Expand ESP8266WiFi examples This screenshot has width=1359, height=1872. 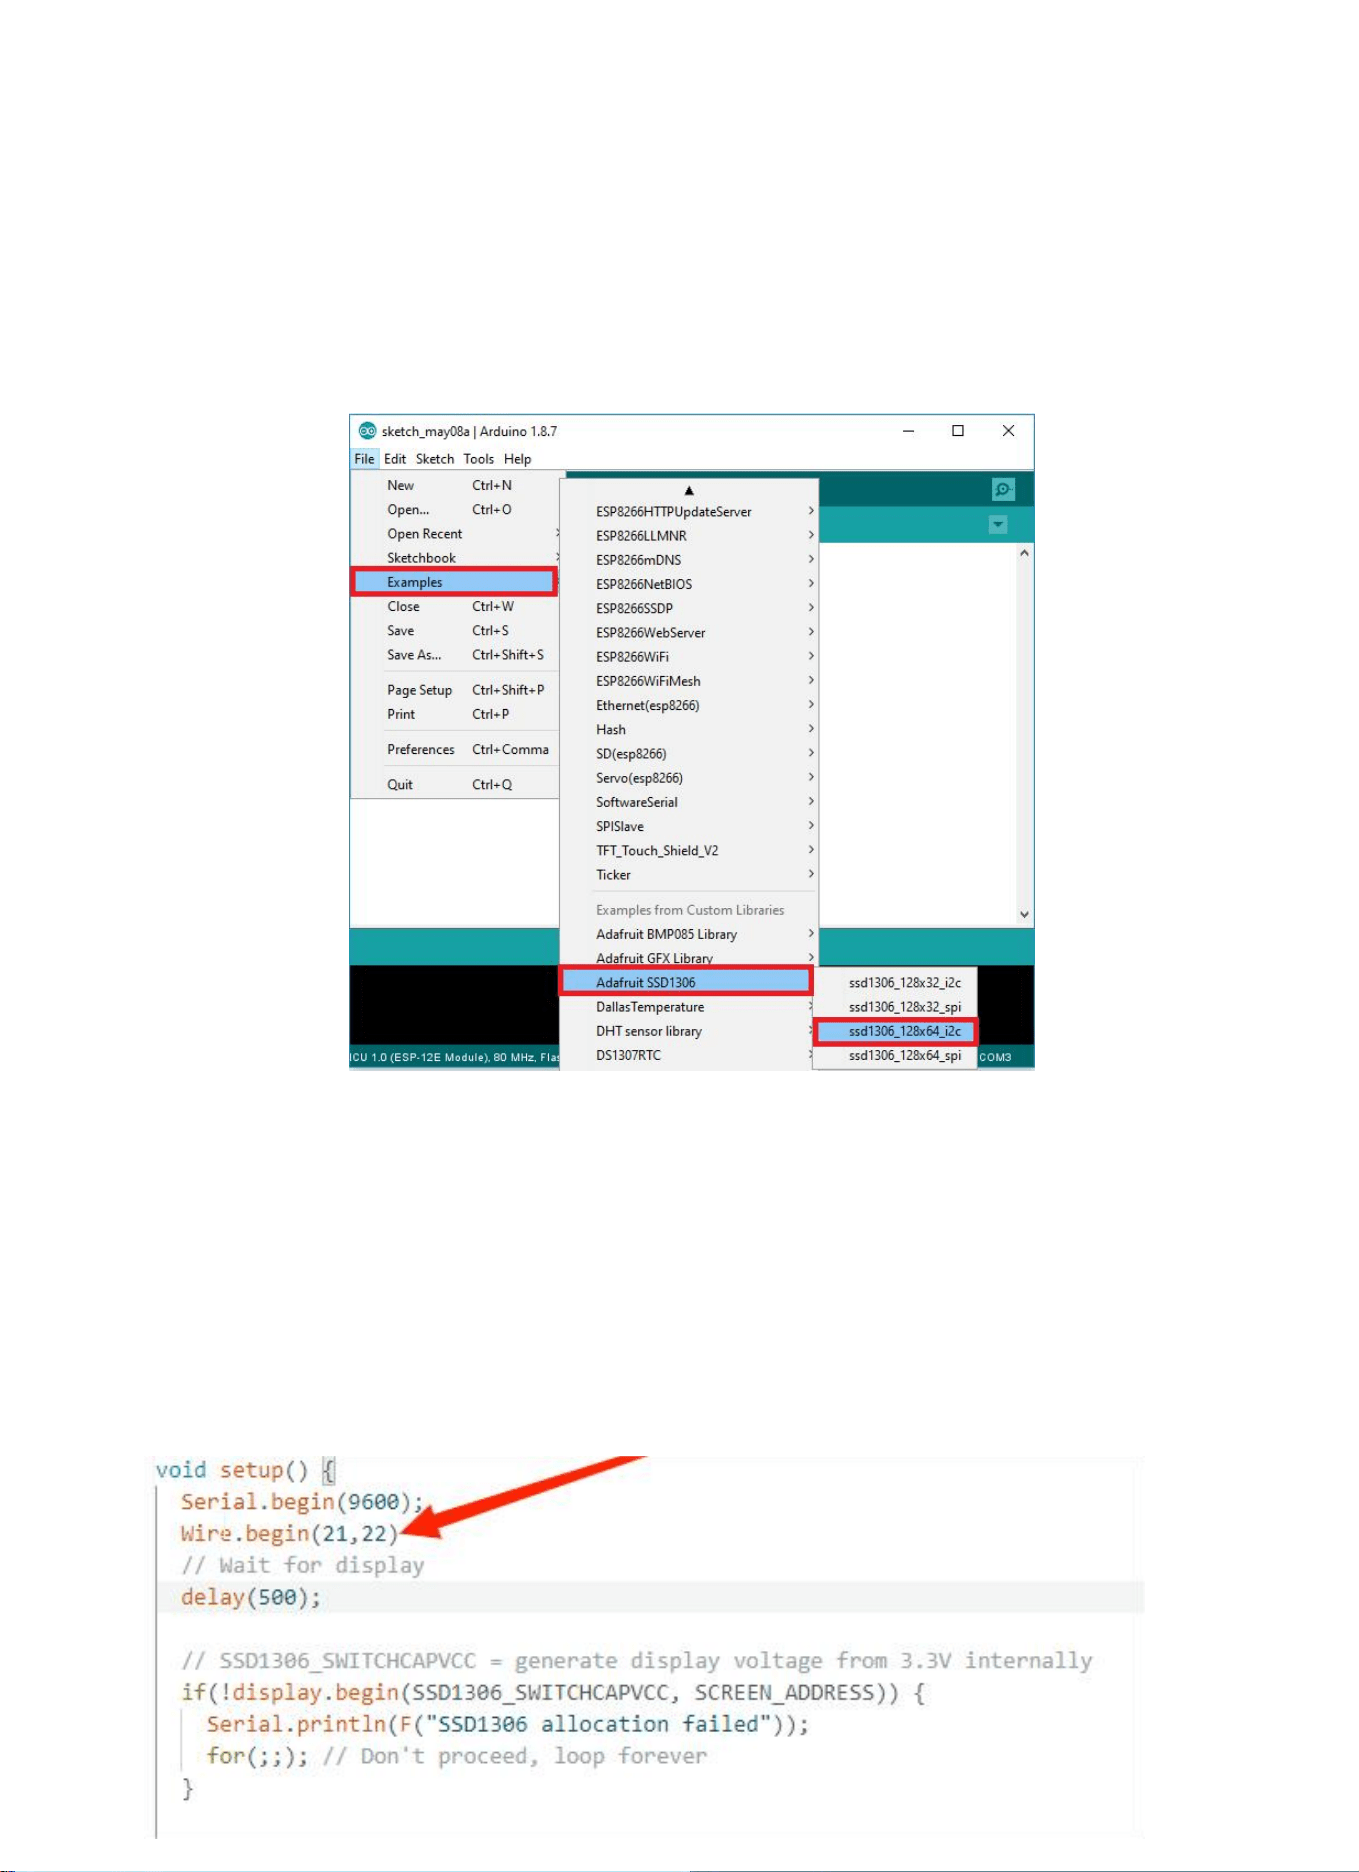pyautogui.click(x=689, y=657)
